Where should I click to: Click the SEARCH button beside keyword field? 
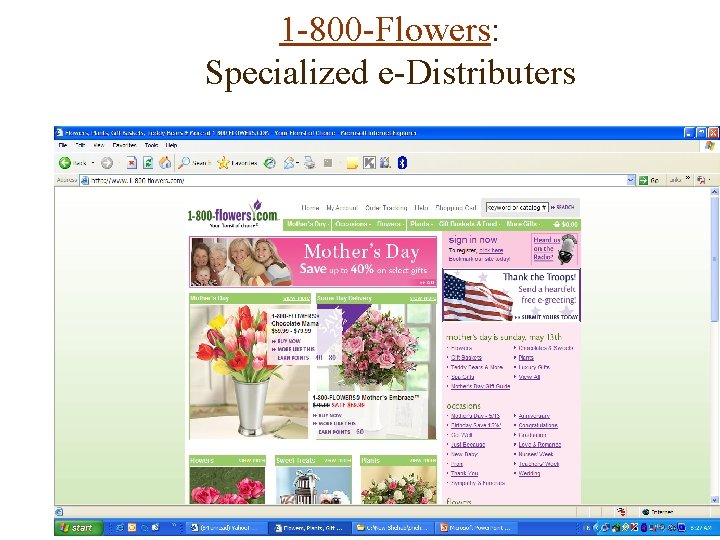point(562,208)
